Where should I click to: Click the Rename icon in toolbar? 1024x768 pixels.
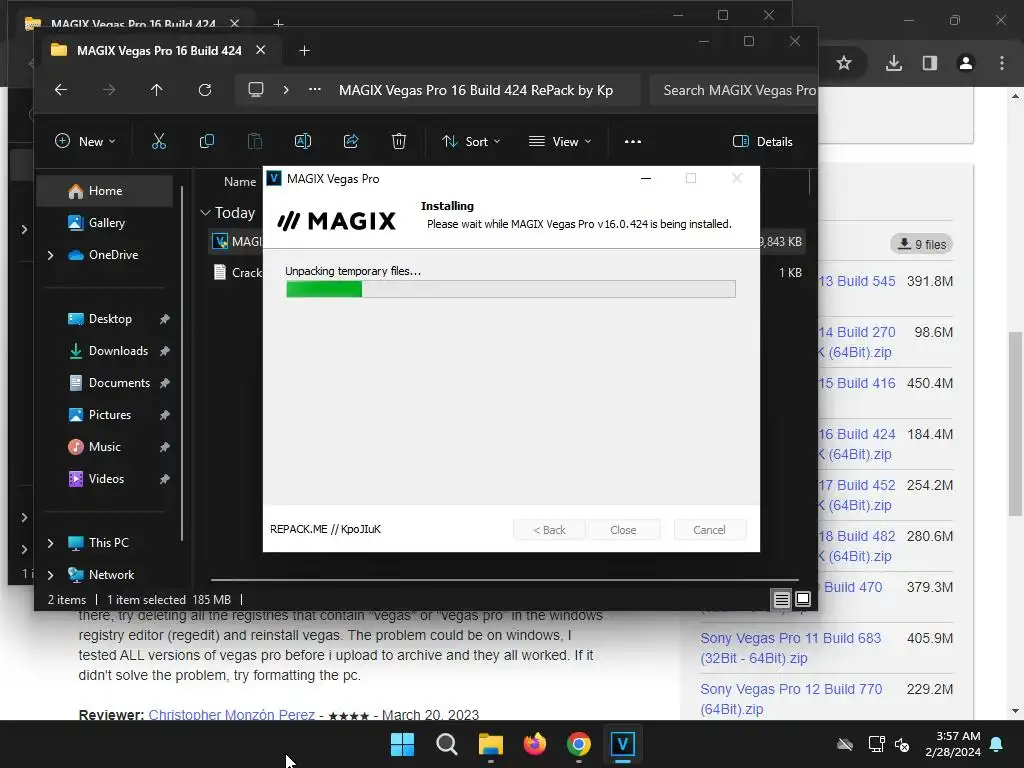click(x=303, y=141)
